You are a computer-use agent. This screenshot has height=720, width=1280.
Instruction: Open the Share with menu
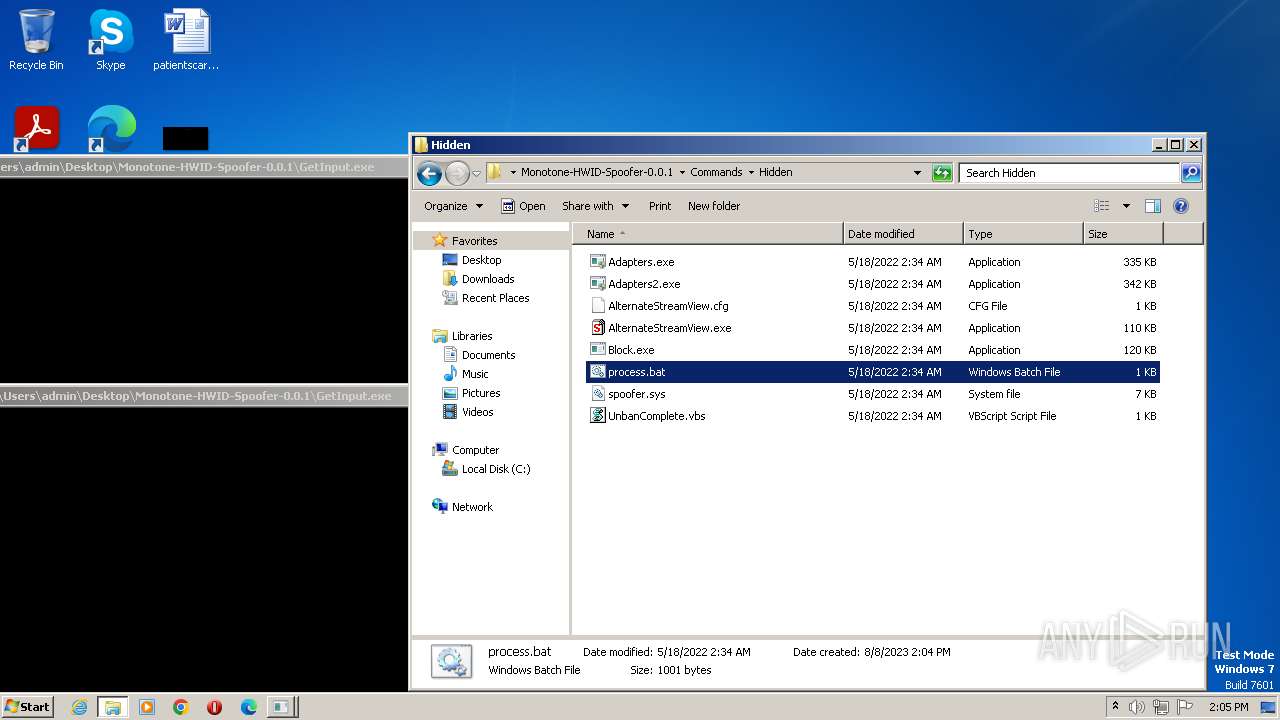coord(595,206)
